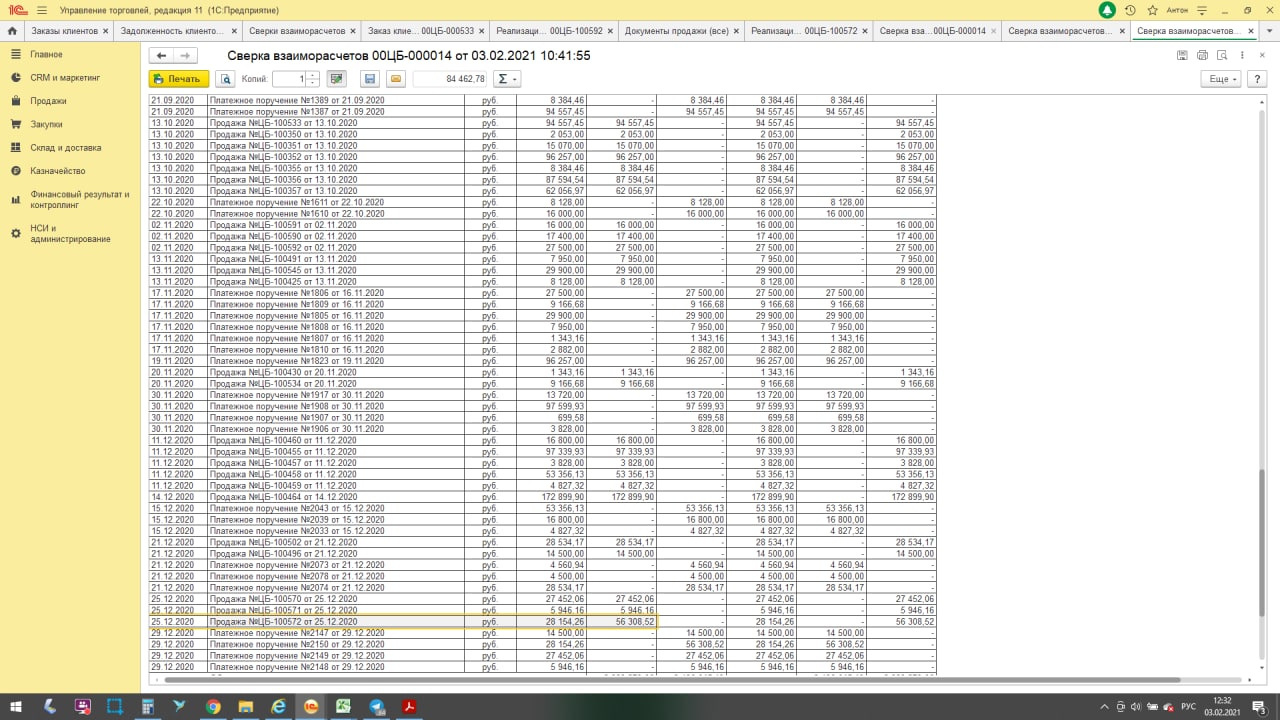The height and width of the screenshot is (720, 1280).
Task: Switch to Реализаци... 00ЦБ-100572 tab
Action: point(804,31)
